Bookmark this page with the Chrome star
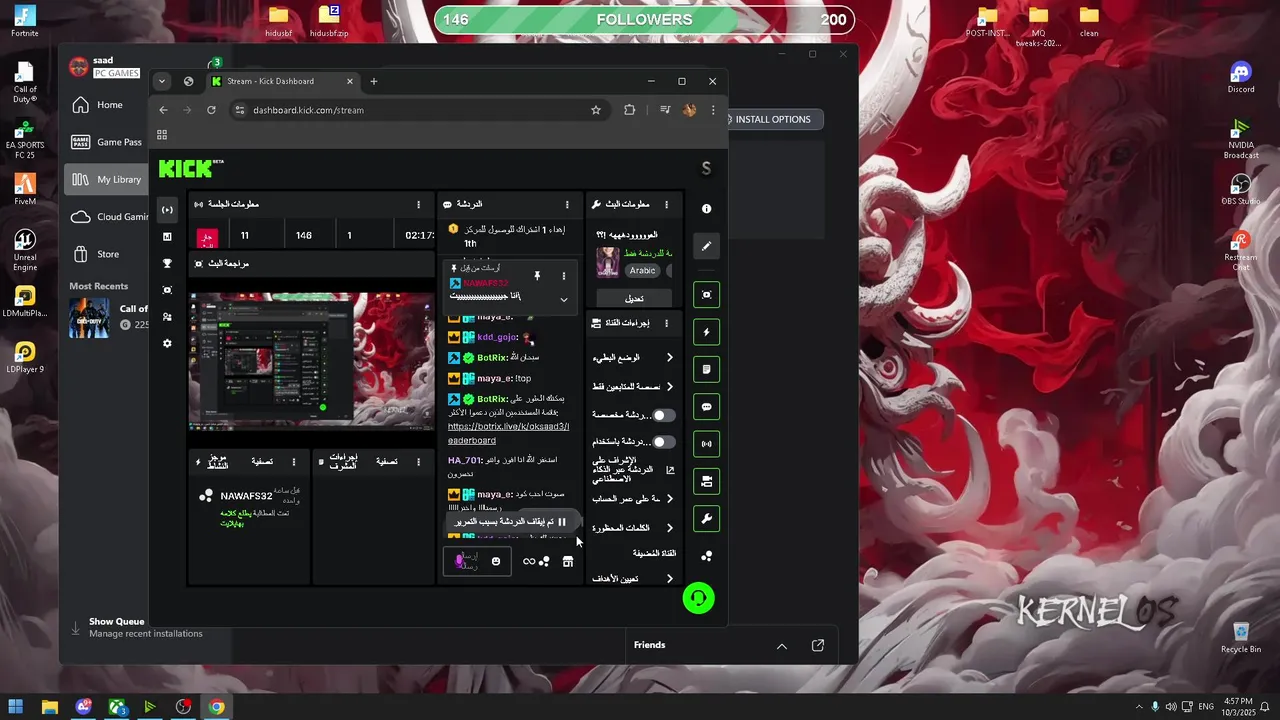 596,110
